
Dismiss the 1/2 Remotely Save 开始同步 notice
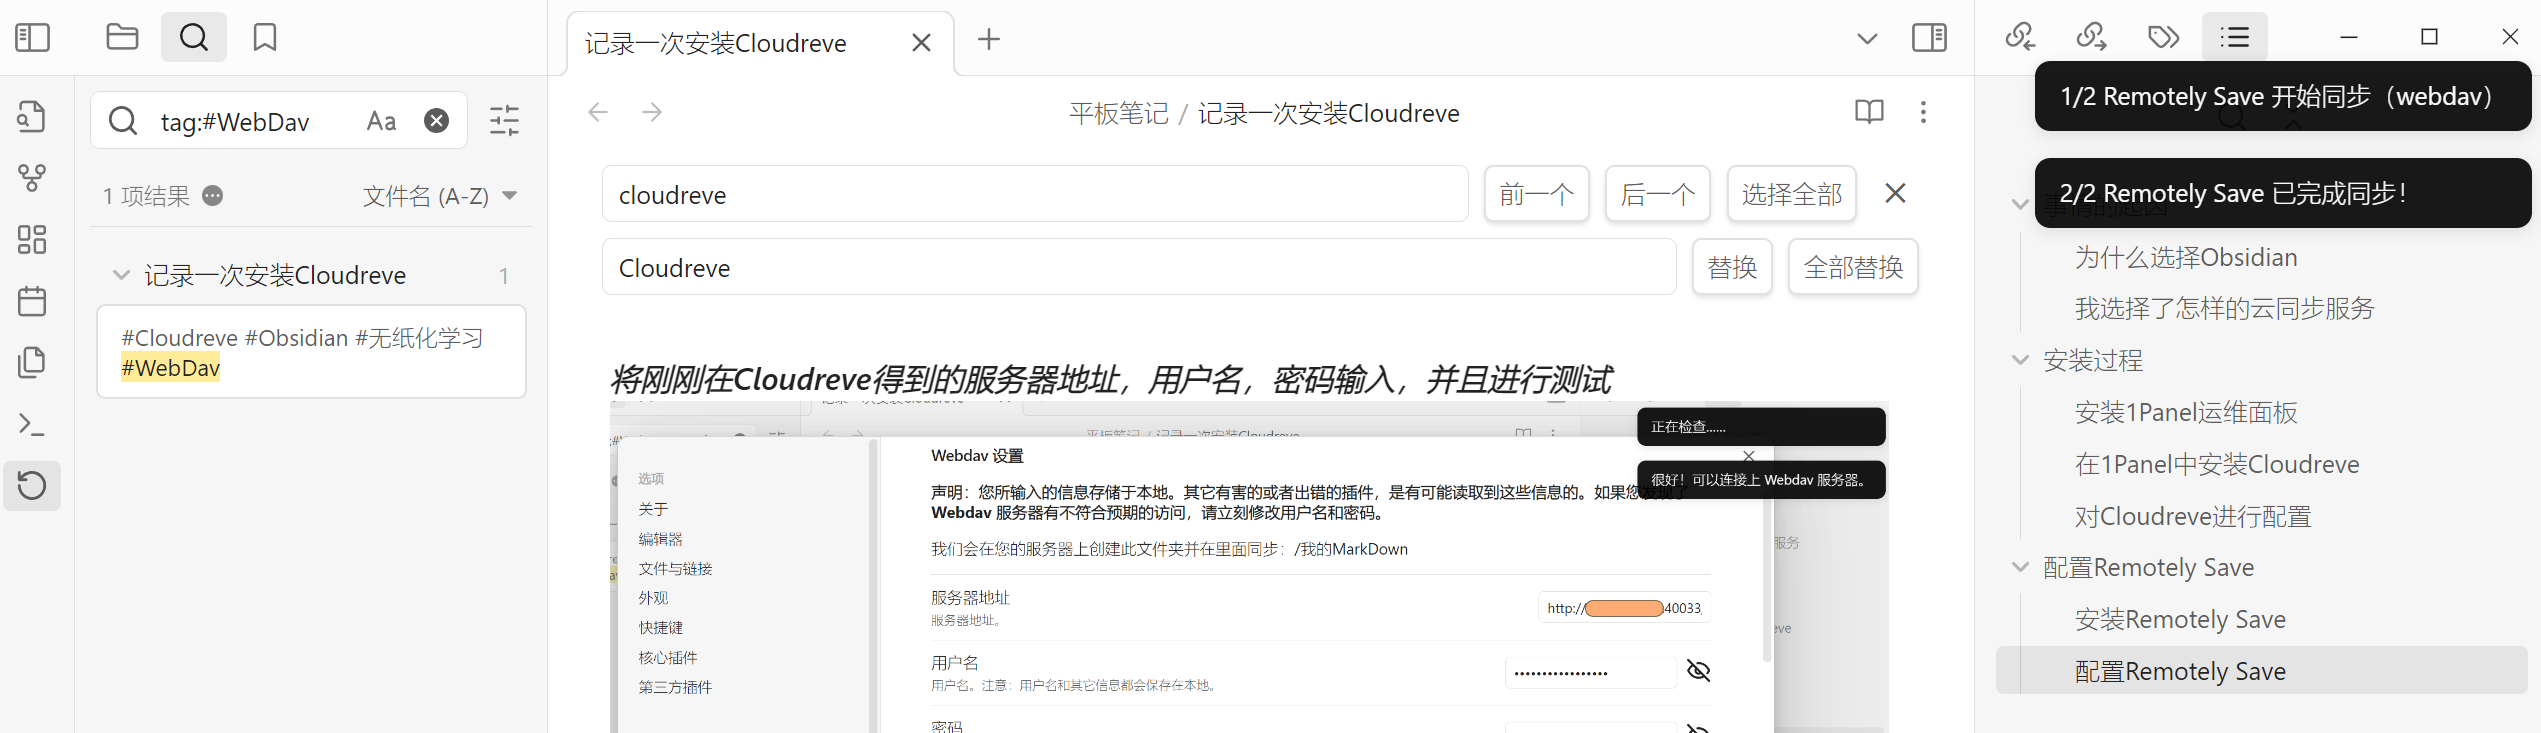(x=2283, y=96)
